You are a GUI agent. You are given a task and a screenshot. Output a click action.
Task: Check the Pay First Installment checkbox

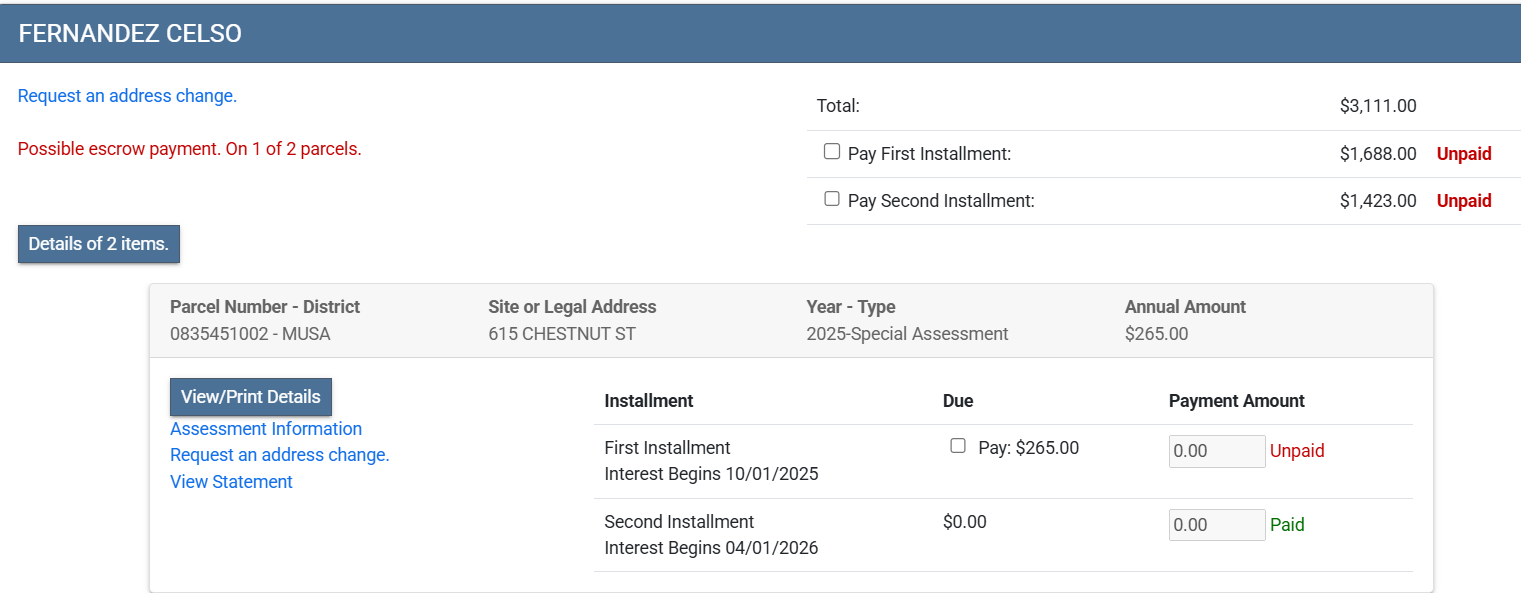click(831, 152)
